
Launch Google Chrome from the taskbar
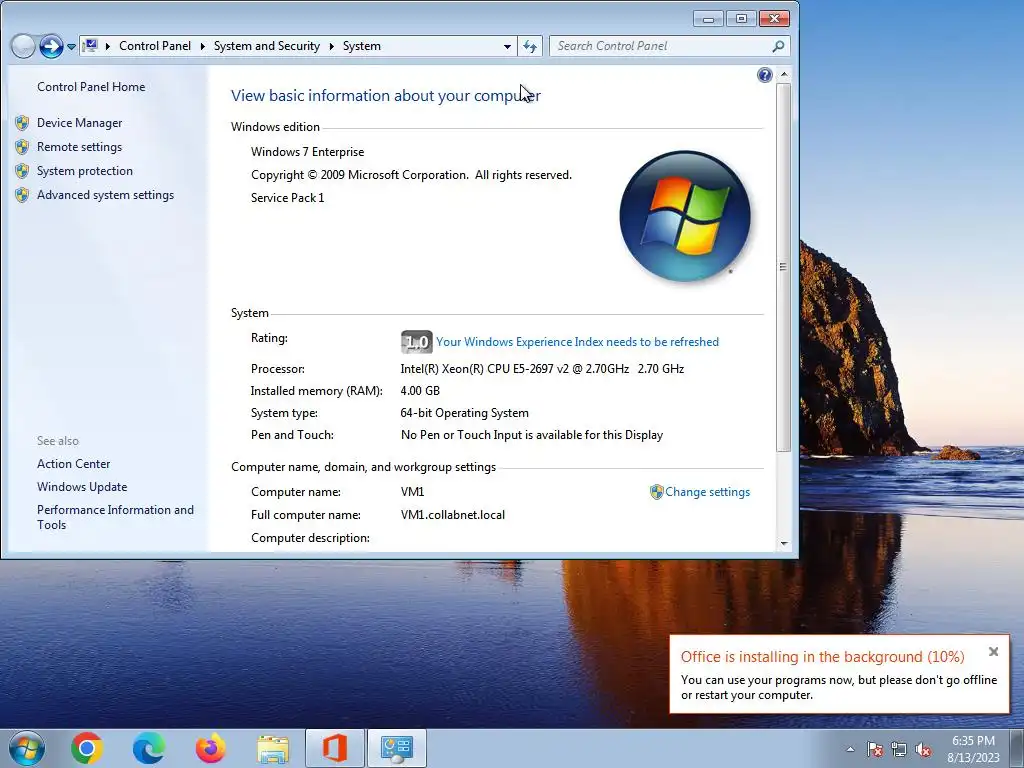point(87,748)
